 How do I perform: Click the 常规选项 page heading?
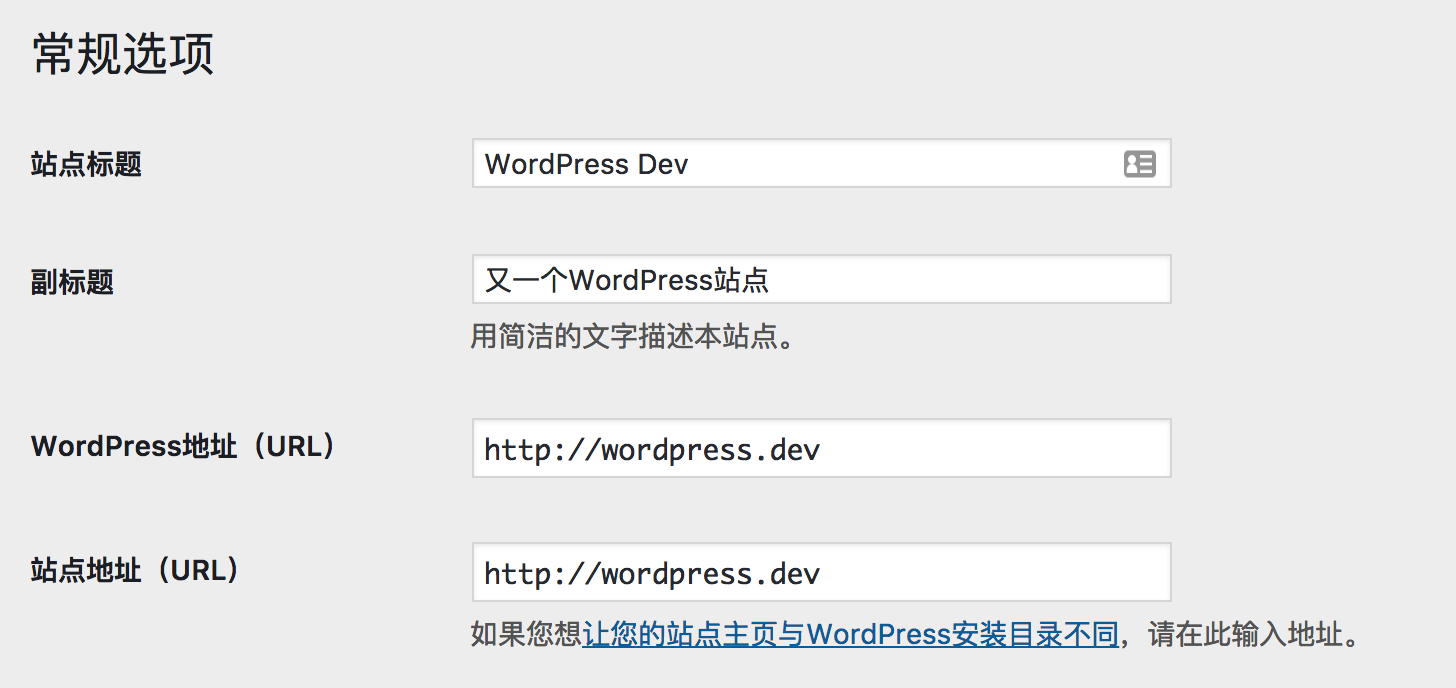(123, 54)
